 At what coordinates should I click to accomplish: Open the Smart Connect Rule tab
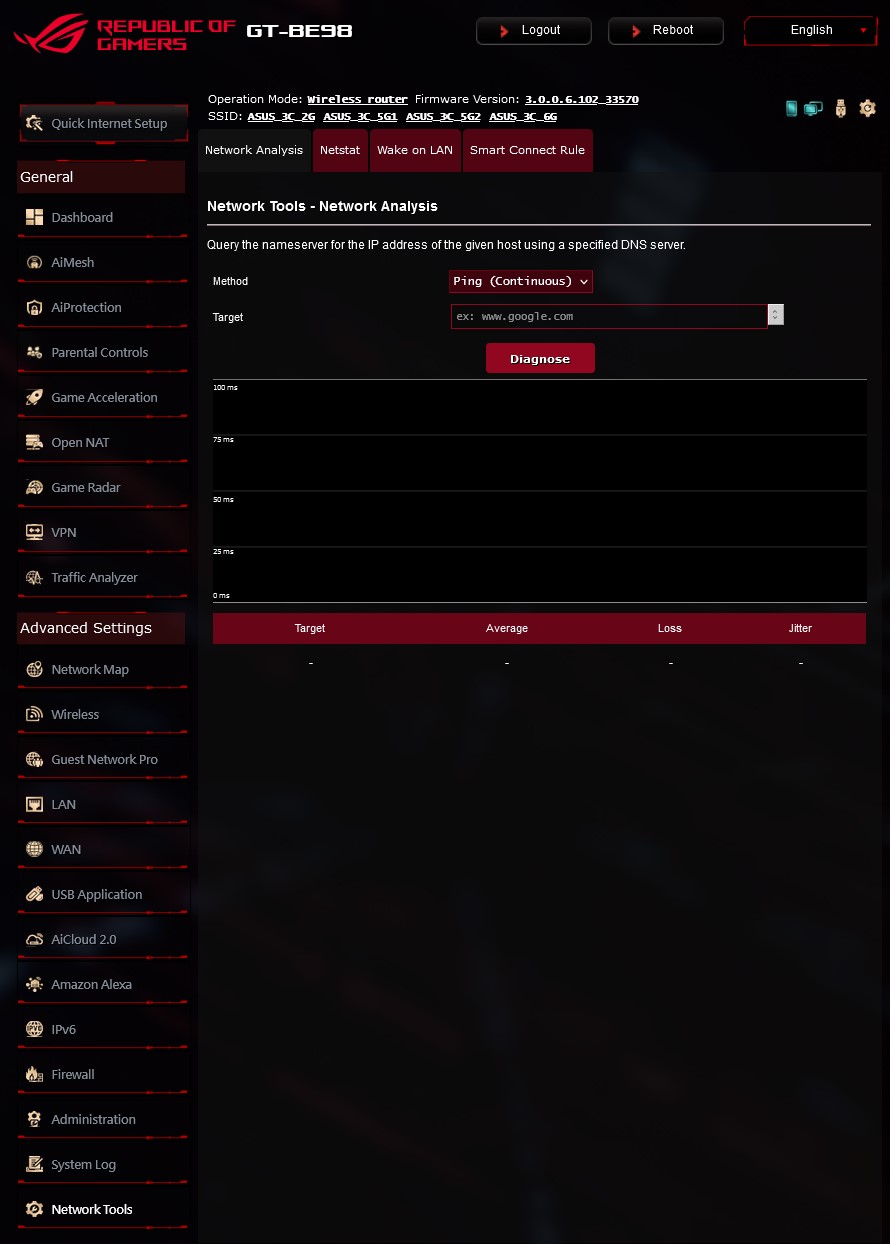tap(527, 150)
